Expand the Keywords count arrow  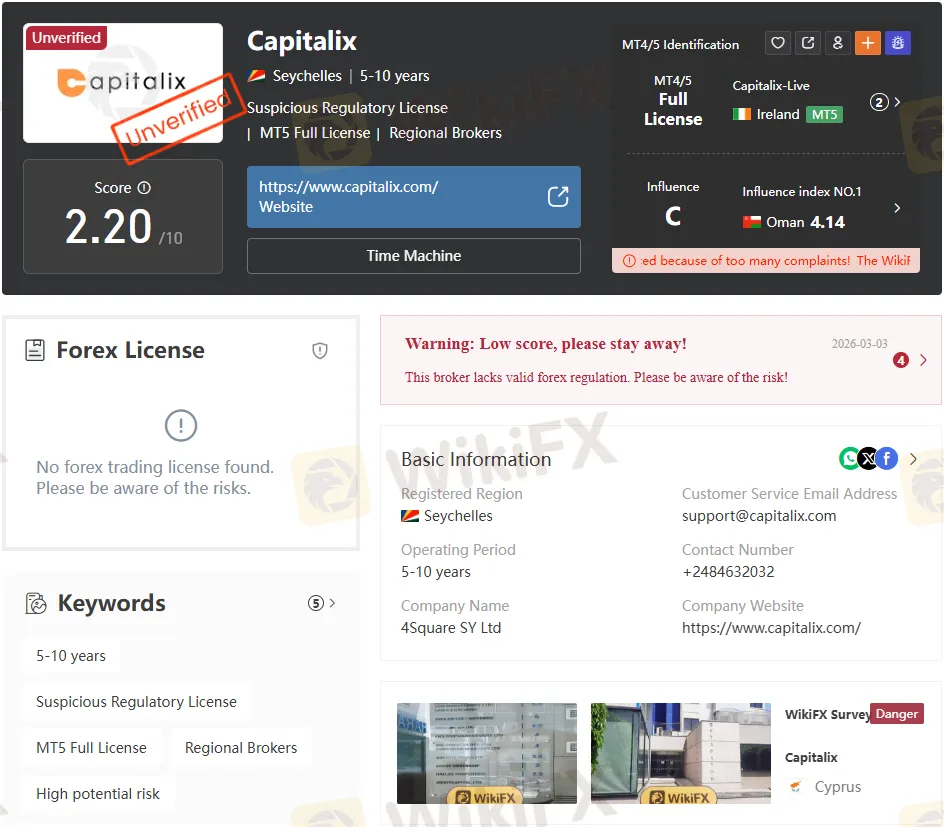tap(332, 603)
